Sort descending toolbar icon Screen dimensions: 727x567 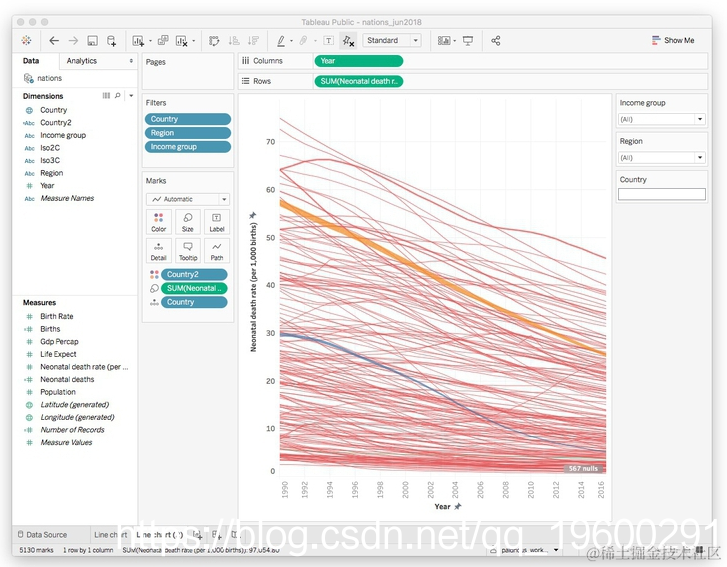click(253, 41)
